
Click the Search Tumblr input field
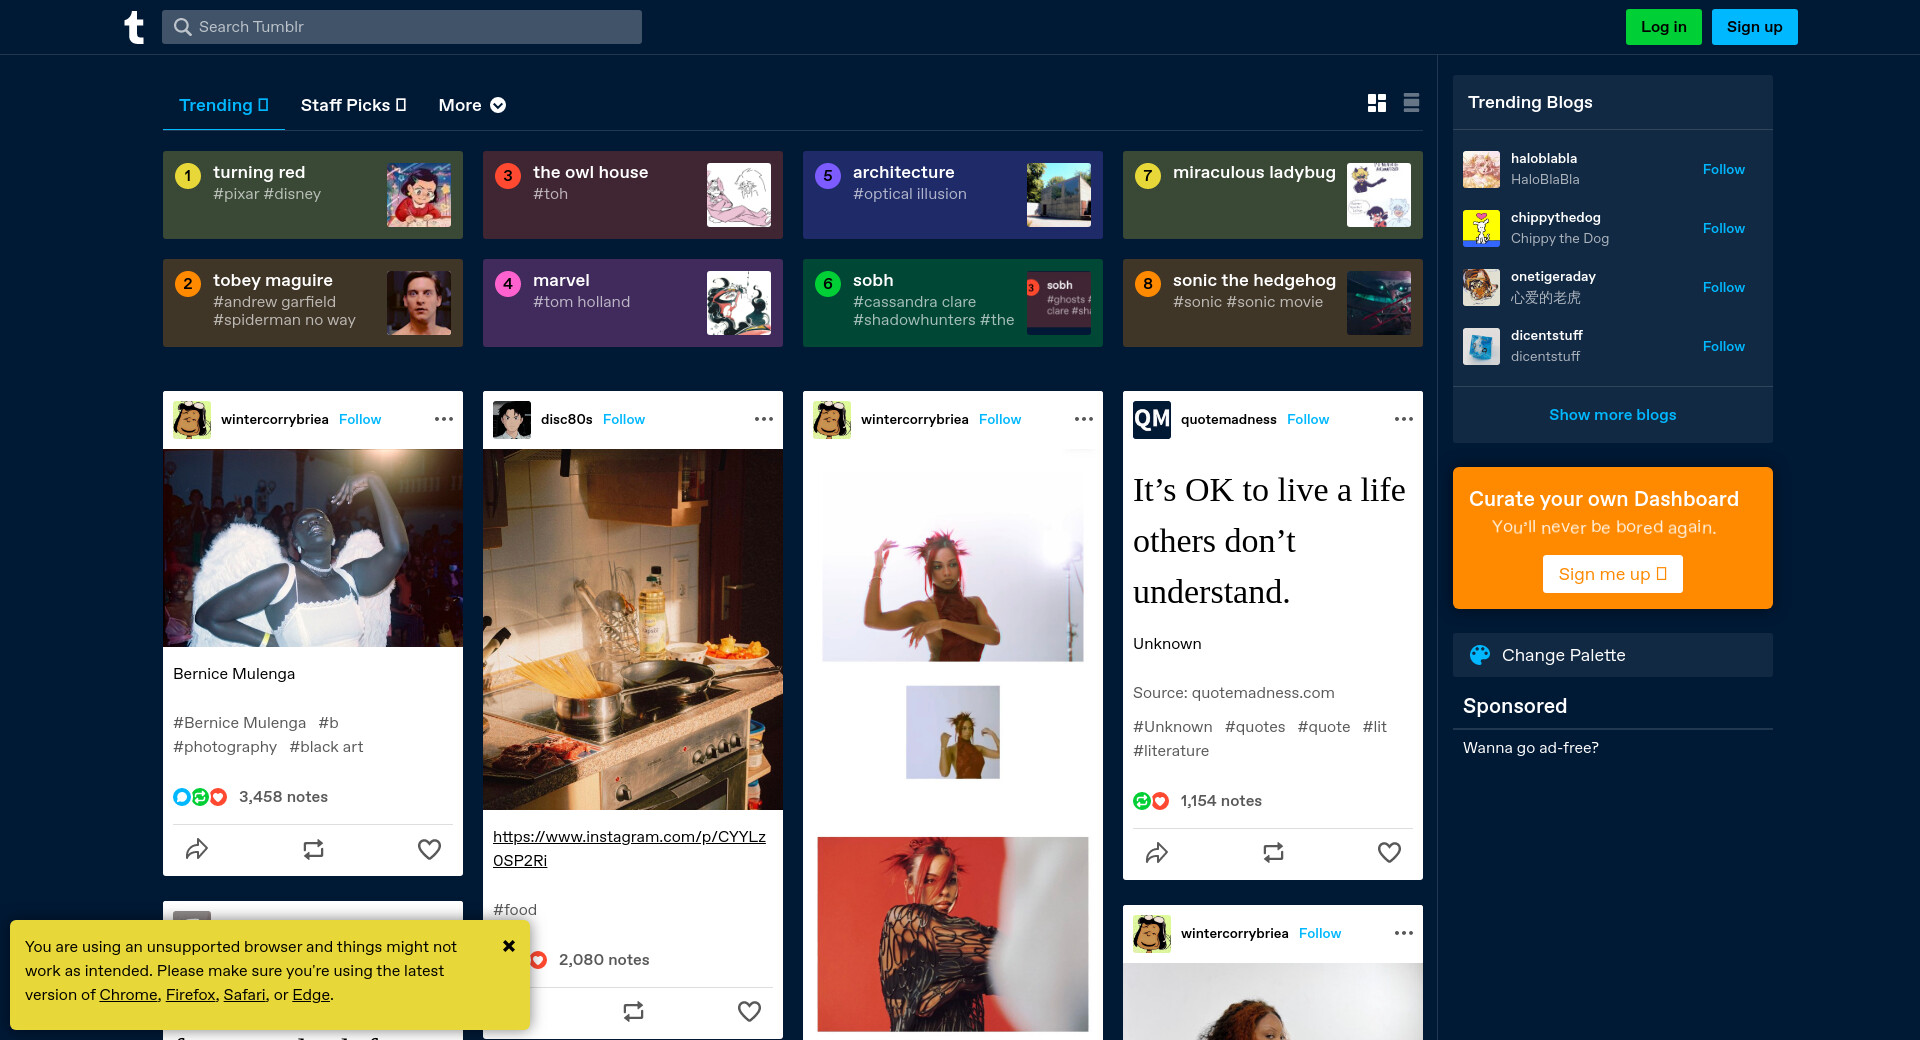tap(402, 27)
